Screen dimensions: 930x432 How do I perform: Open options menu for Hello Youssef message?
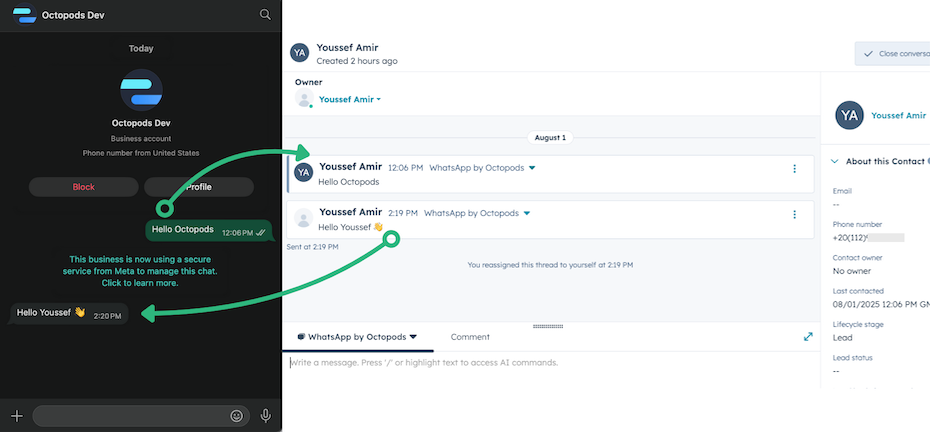click(795, 214)
